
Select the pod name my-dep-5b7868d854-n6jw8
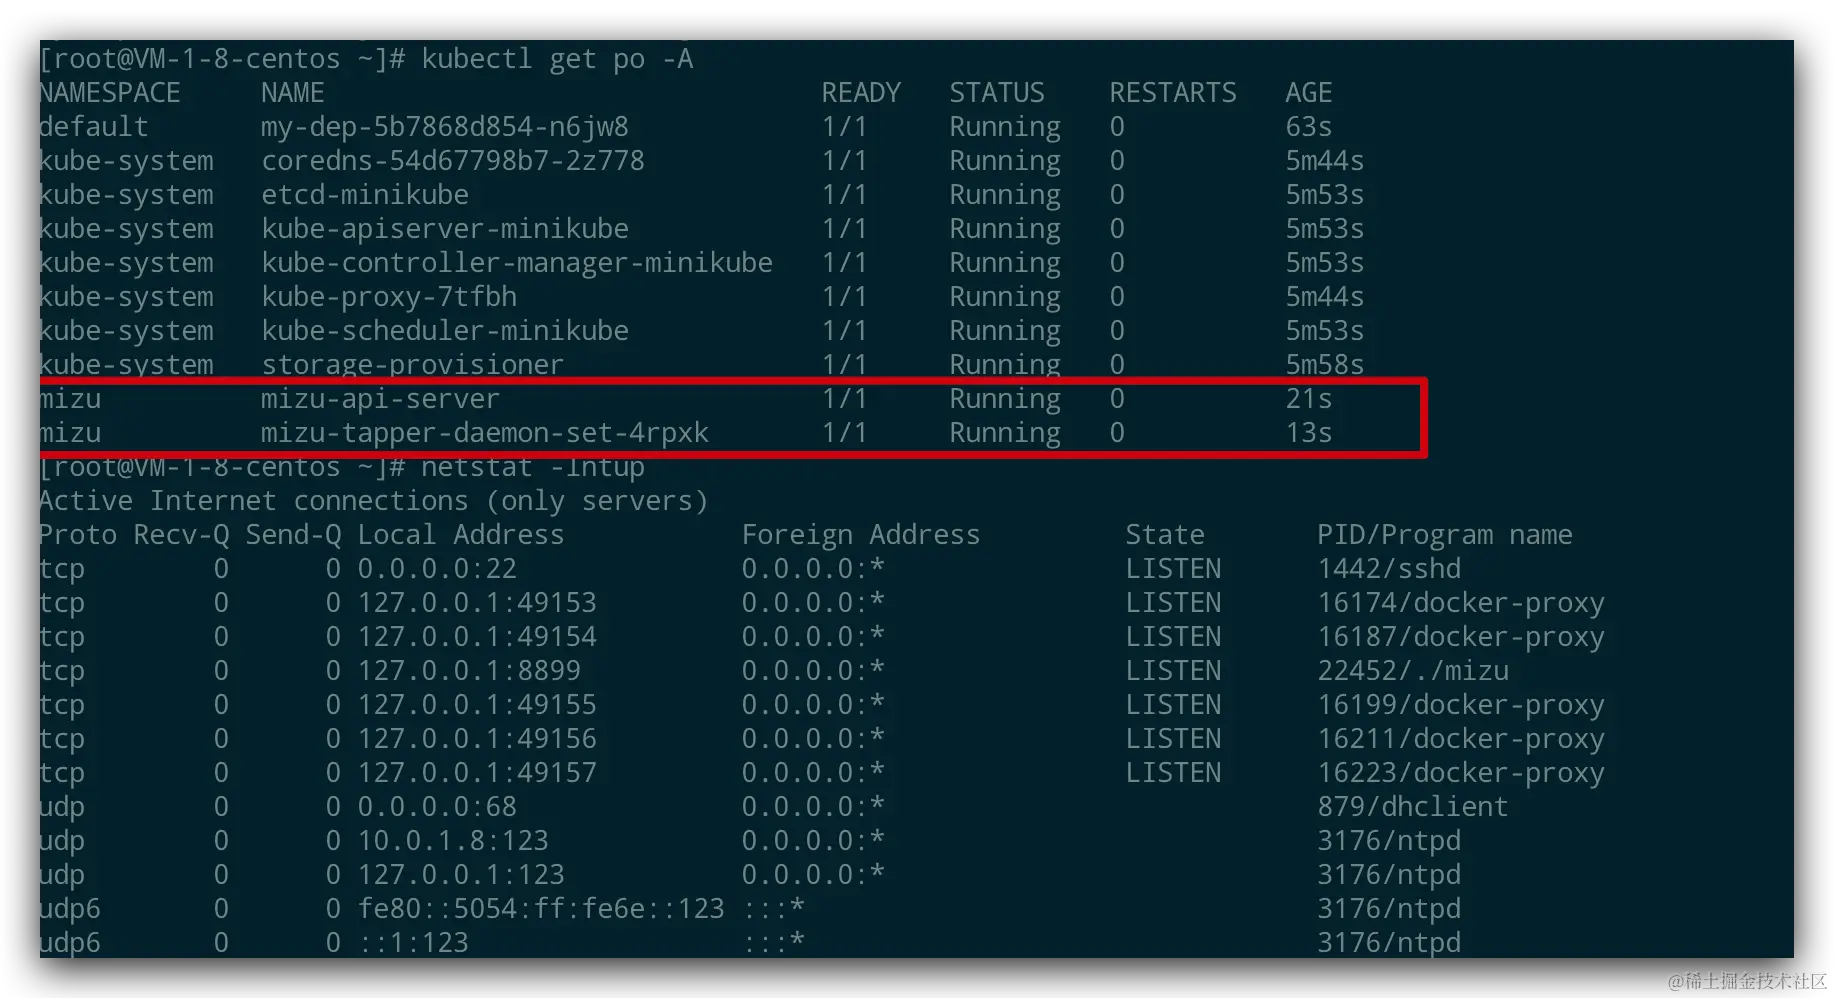(x=445, y=128)
